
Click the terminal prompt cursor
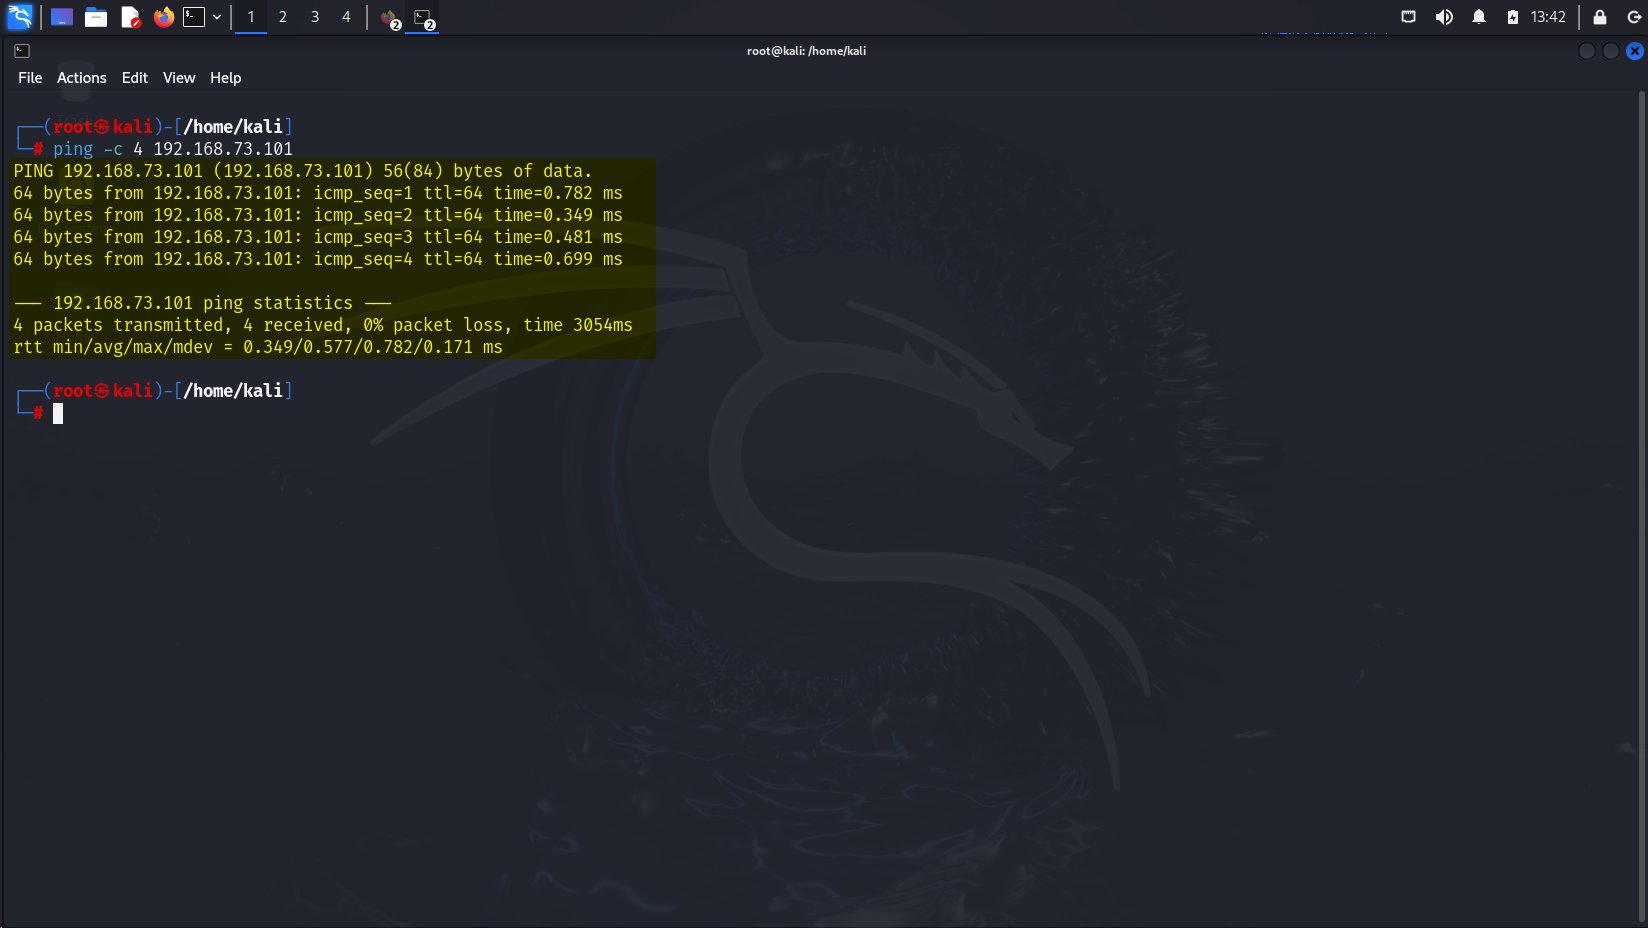tap(57, 414)
